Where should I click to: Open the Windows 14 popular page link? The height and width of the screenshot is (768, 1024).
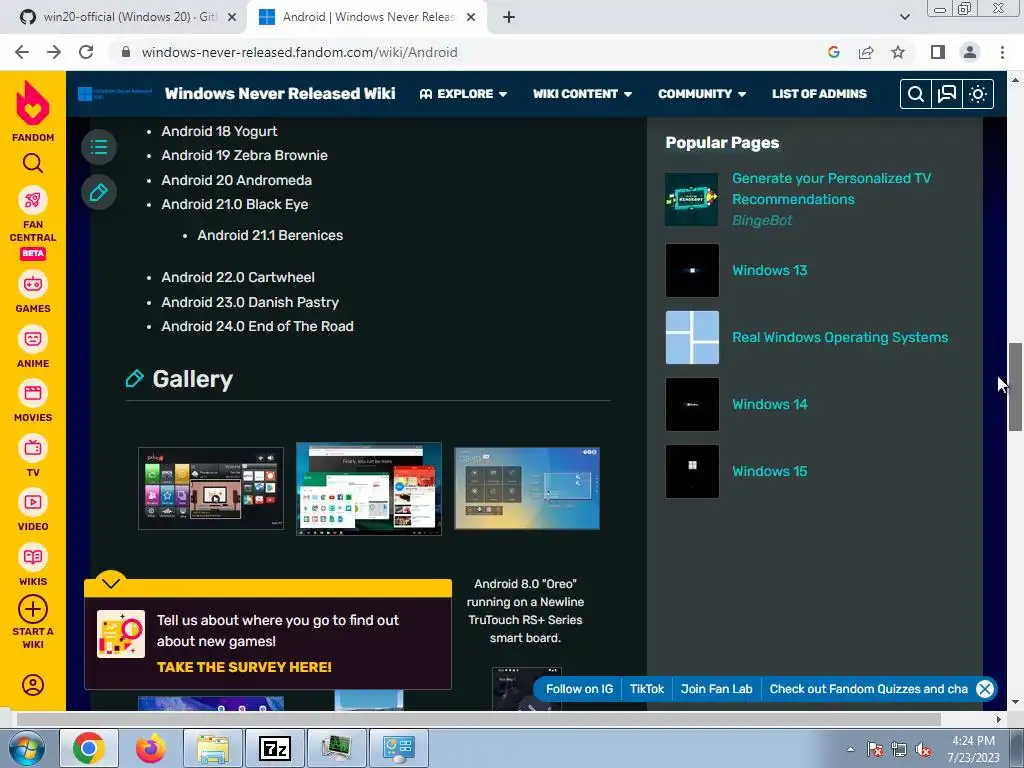(x=769, y=404)
